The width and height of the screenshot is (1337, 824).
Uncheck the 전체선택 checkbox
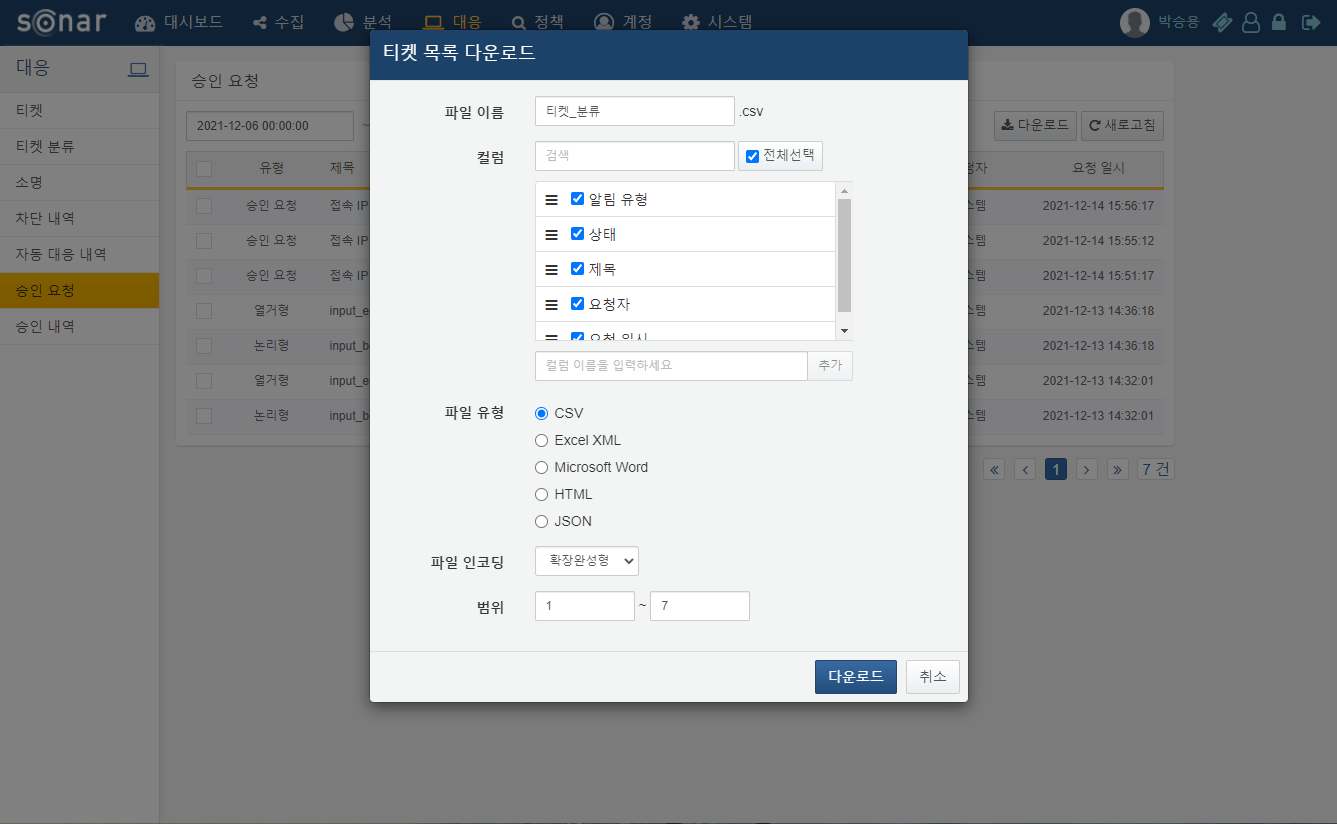[x=753, y=156]
